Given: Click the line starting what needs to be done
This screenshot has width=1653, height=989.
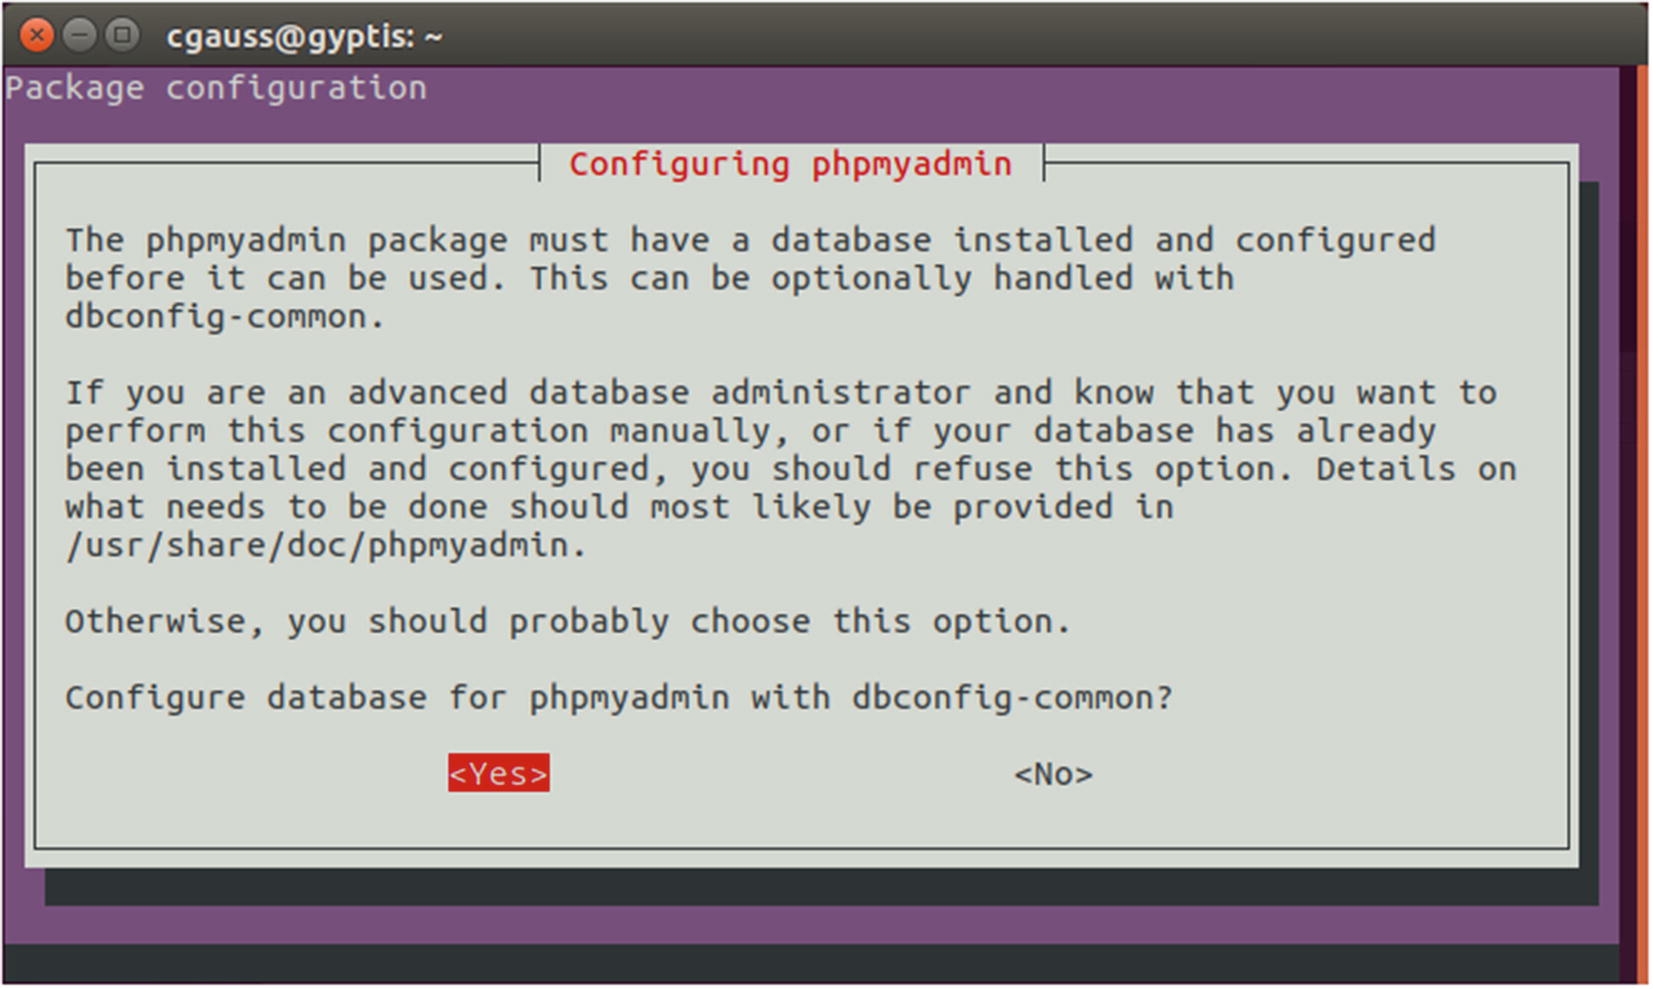Looking at the screenshot, I should (x=619, y=507).
